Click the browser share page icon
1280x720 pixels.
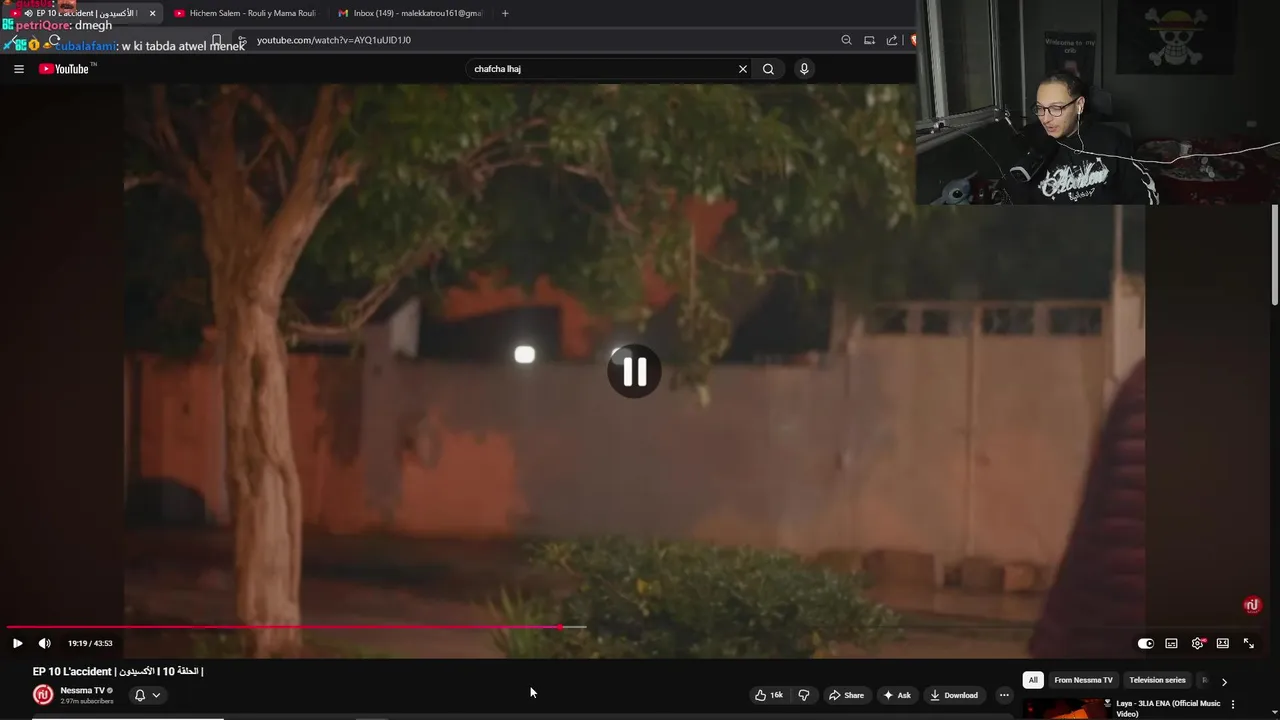point(891,40)
